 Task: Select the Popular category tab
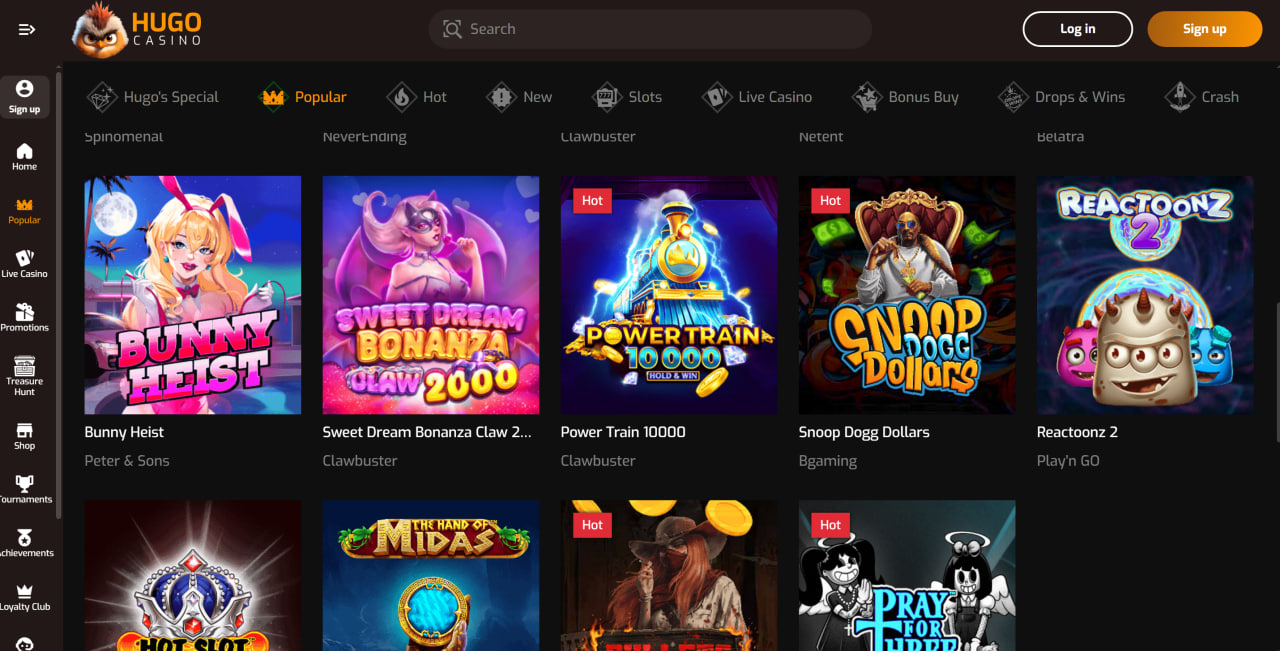coord(303,97)
